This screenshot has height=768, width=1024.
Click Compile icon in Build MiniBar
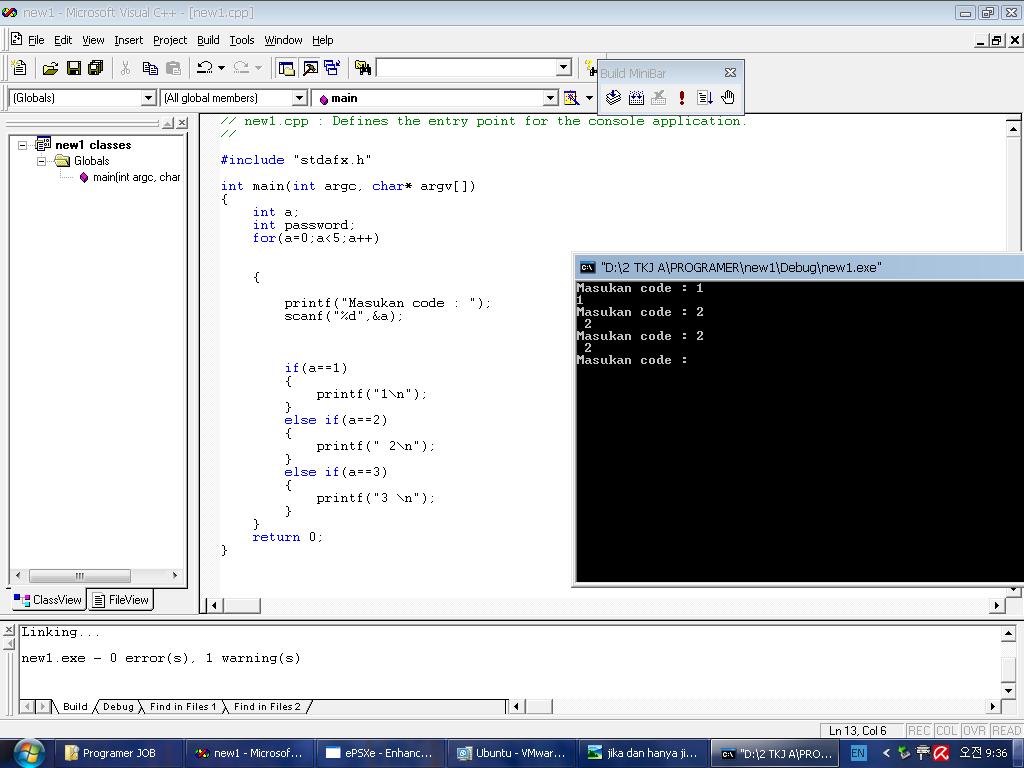tap(613, 97)
